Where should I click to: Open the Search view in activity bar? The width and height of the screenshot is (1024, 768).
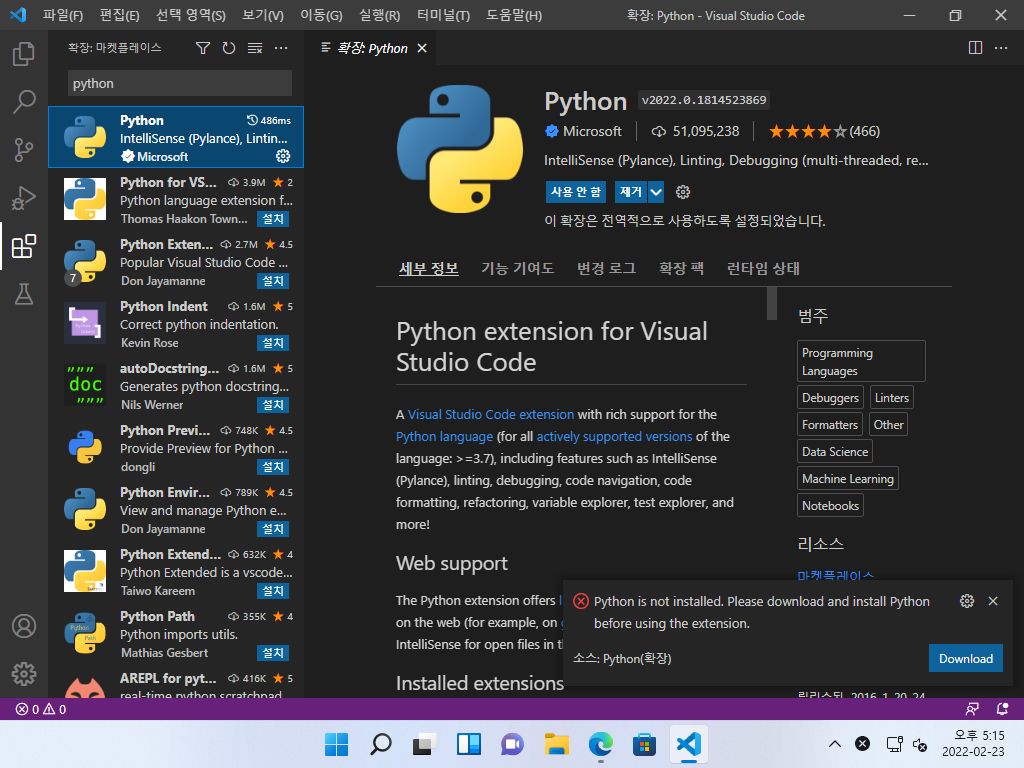coord(24,102)
